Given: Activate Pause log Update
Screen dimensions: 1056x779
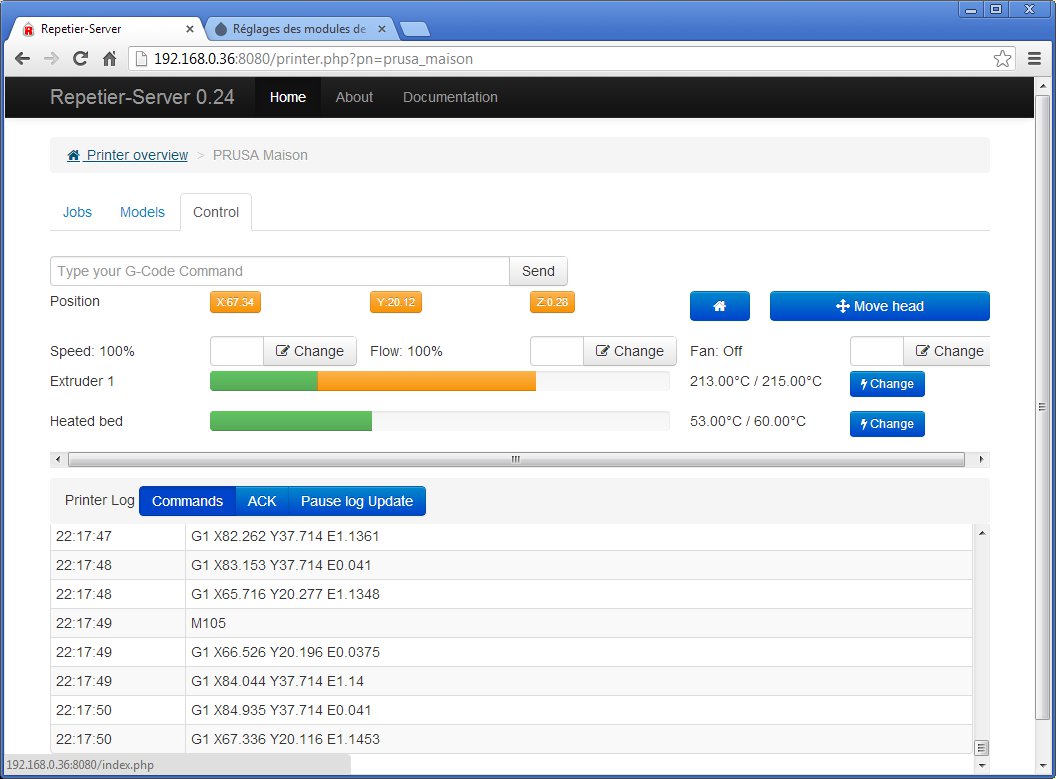Looking at the screenshot, I should 356,500.
